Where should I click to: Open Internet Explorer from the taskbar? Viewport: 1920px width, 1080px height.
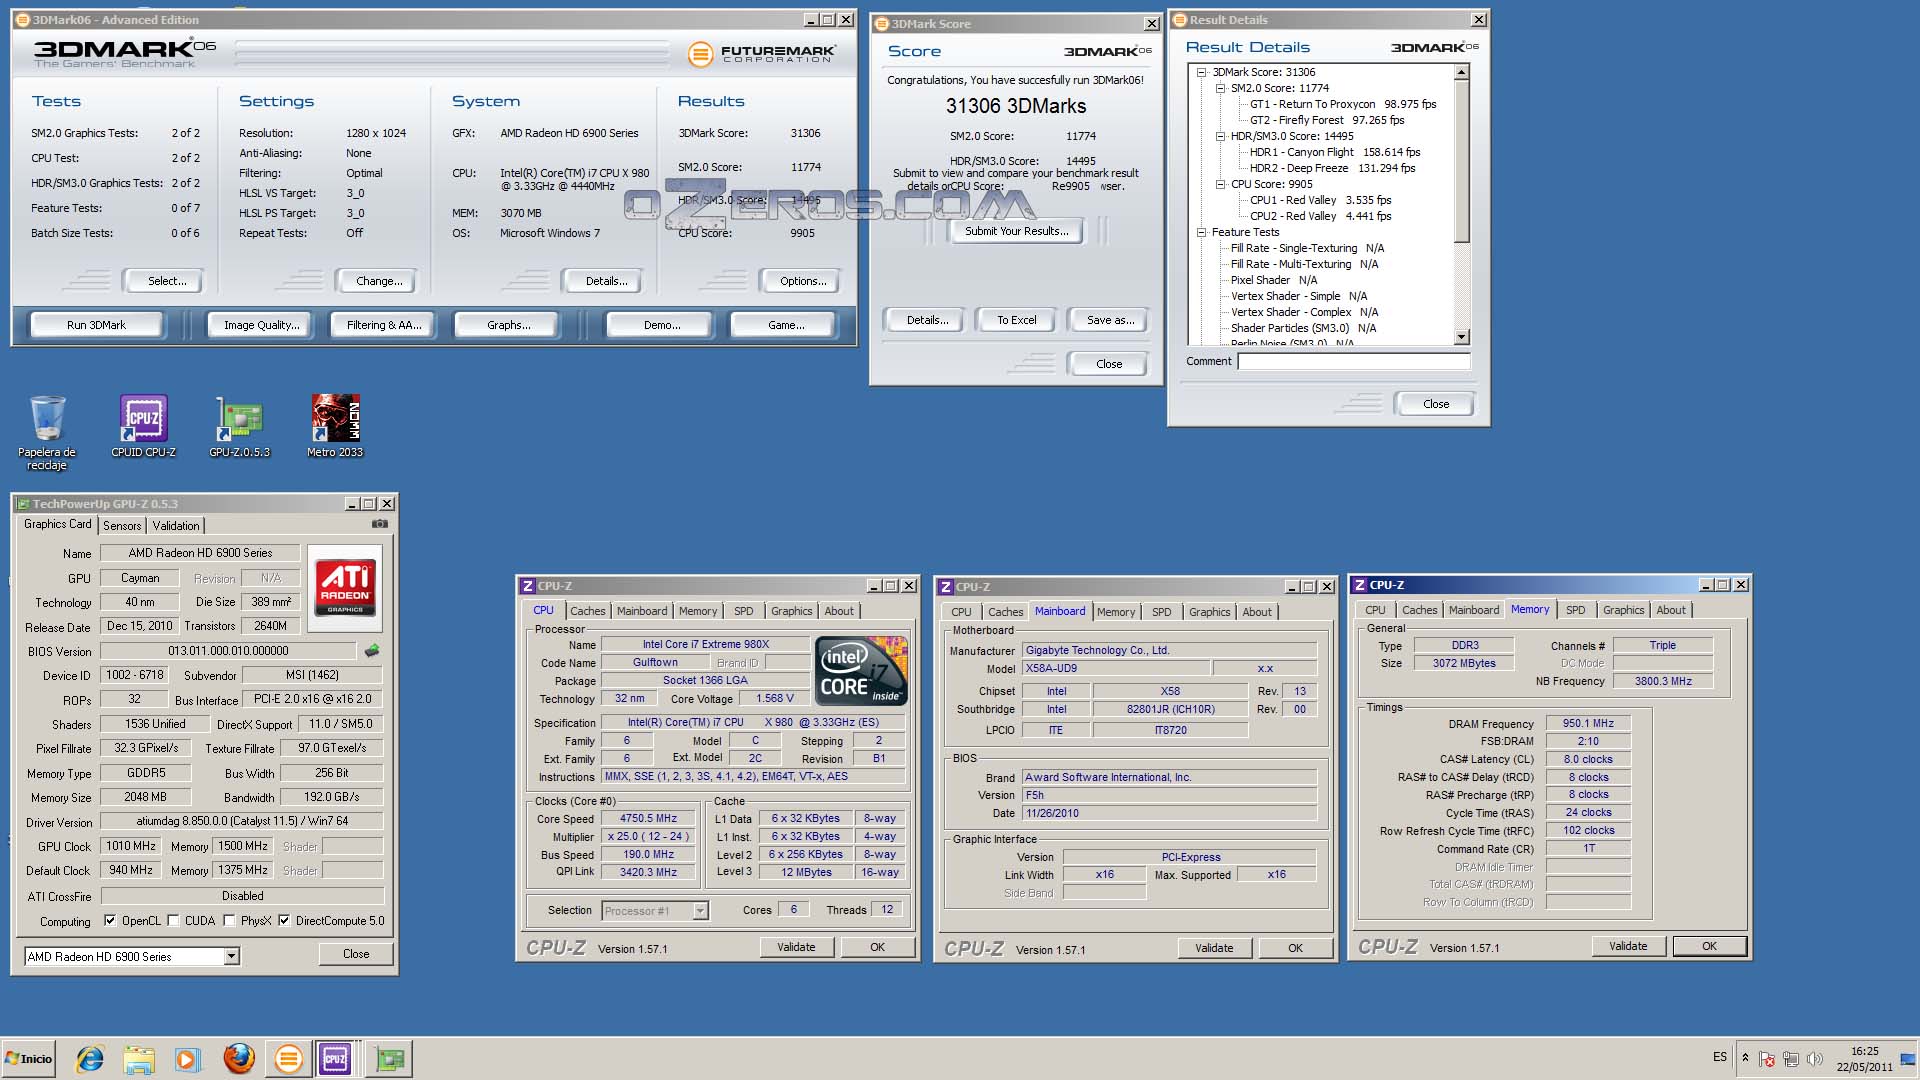tap(90, 1059)
